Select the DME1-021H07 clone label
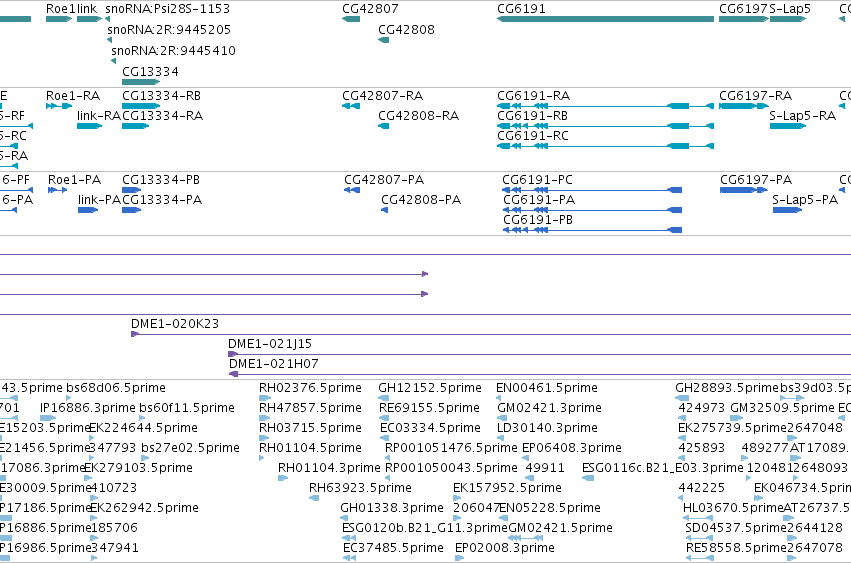 (x=274, y=364)
